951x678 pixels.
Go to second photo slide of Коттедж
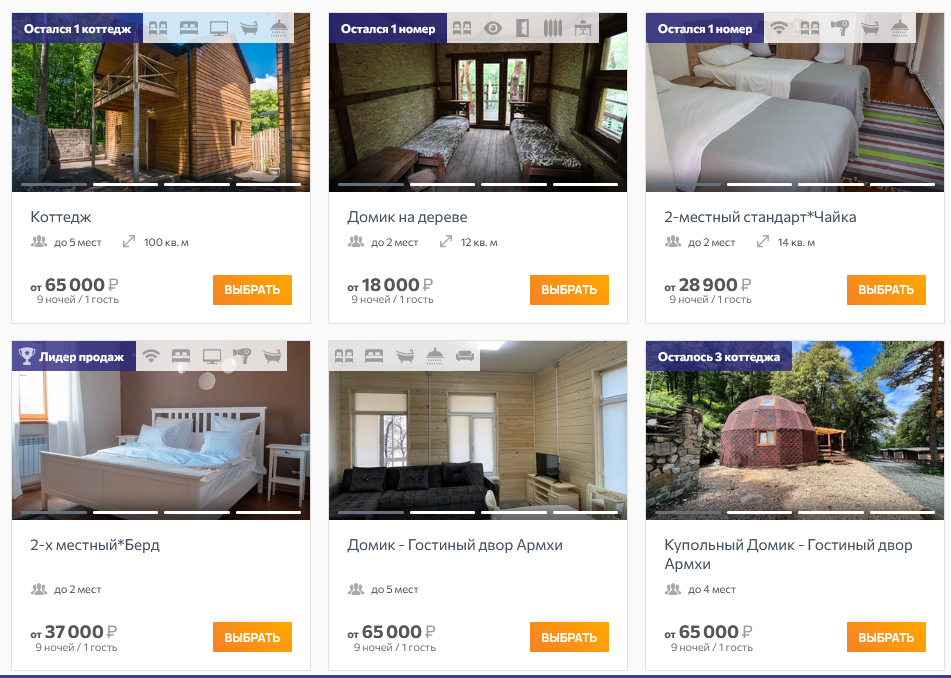[x=126, y=184]
